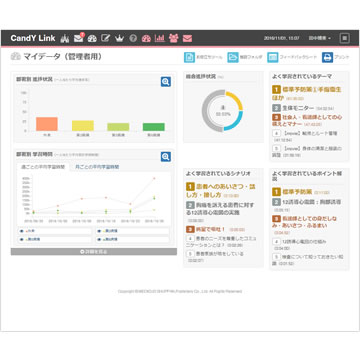Click the dark blue printer icon

327,57
